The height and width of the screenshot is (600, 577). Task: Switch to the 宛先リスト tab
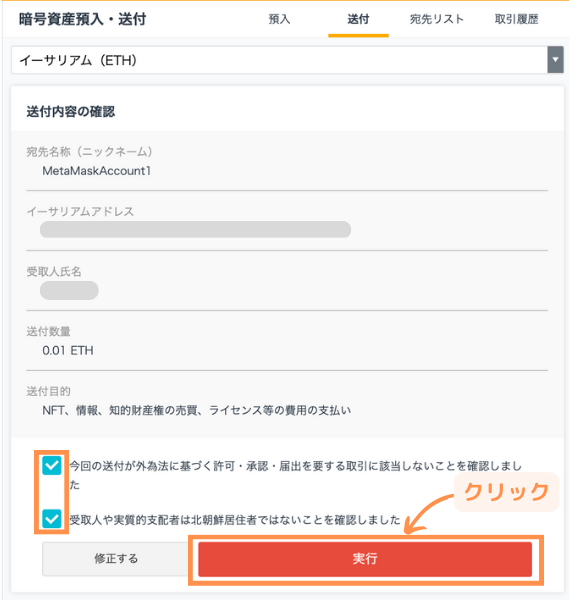(437, 19)
